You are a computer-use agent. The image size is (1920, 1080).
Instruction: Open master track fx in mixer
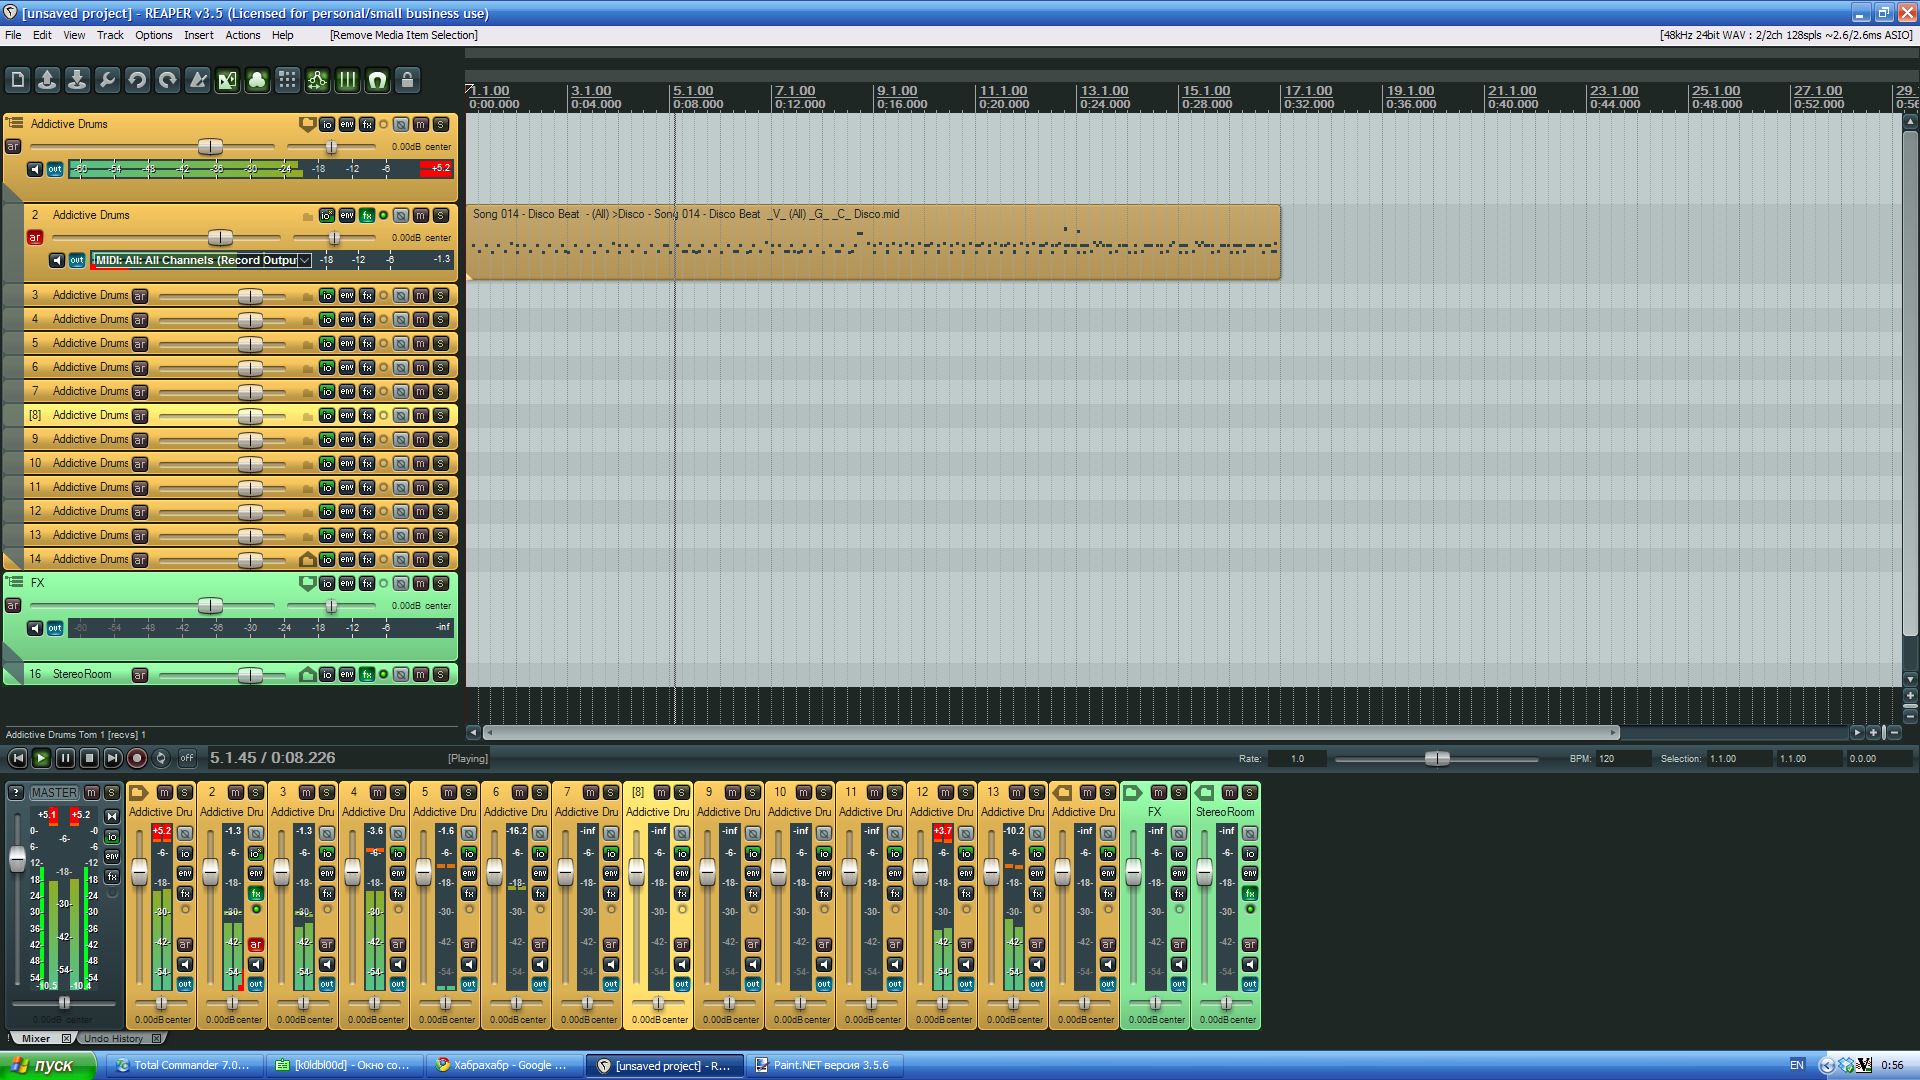coord(112,877)
